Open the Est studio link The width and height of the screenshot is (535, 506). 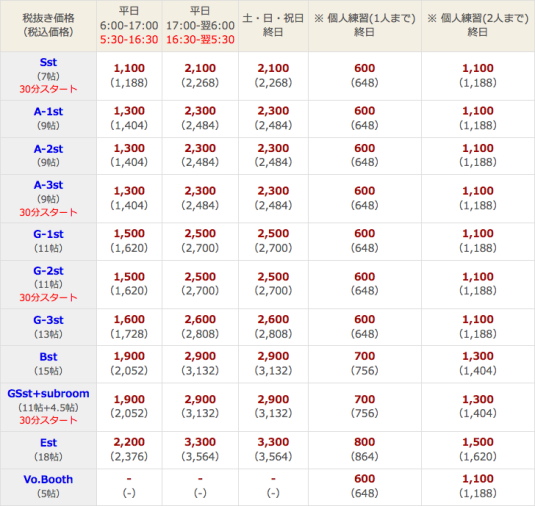tap(48, 443)
